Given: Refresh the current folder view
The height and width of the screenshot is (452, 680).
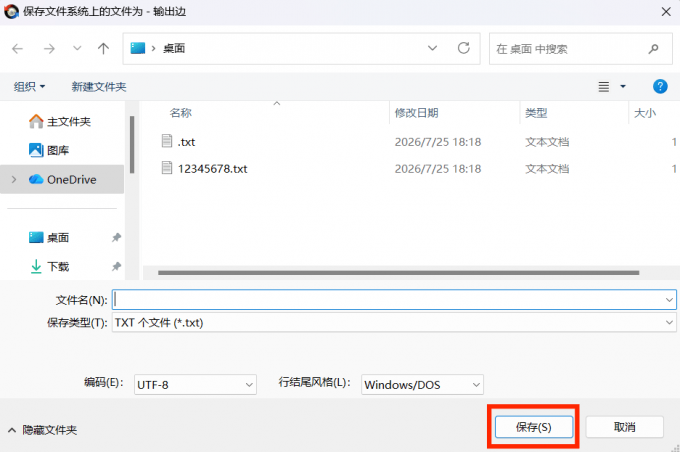Looking at the screenshot, I should (x=464, y=48).
